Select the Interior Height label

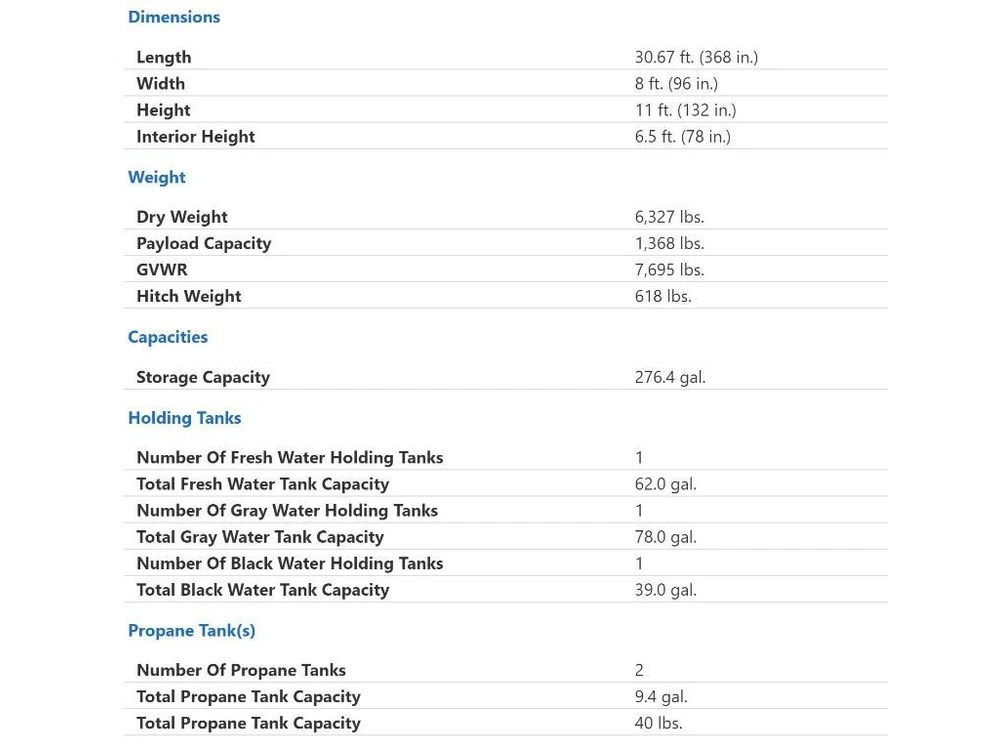click(x=196, y=137)
